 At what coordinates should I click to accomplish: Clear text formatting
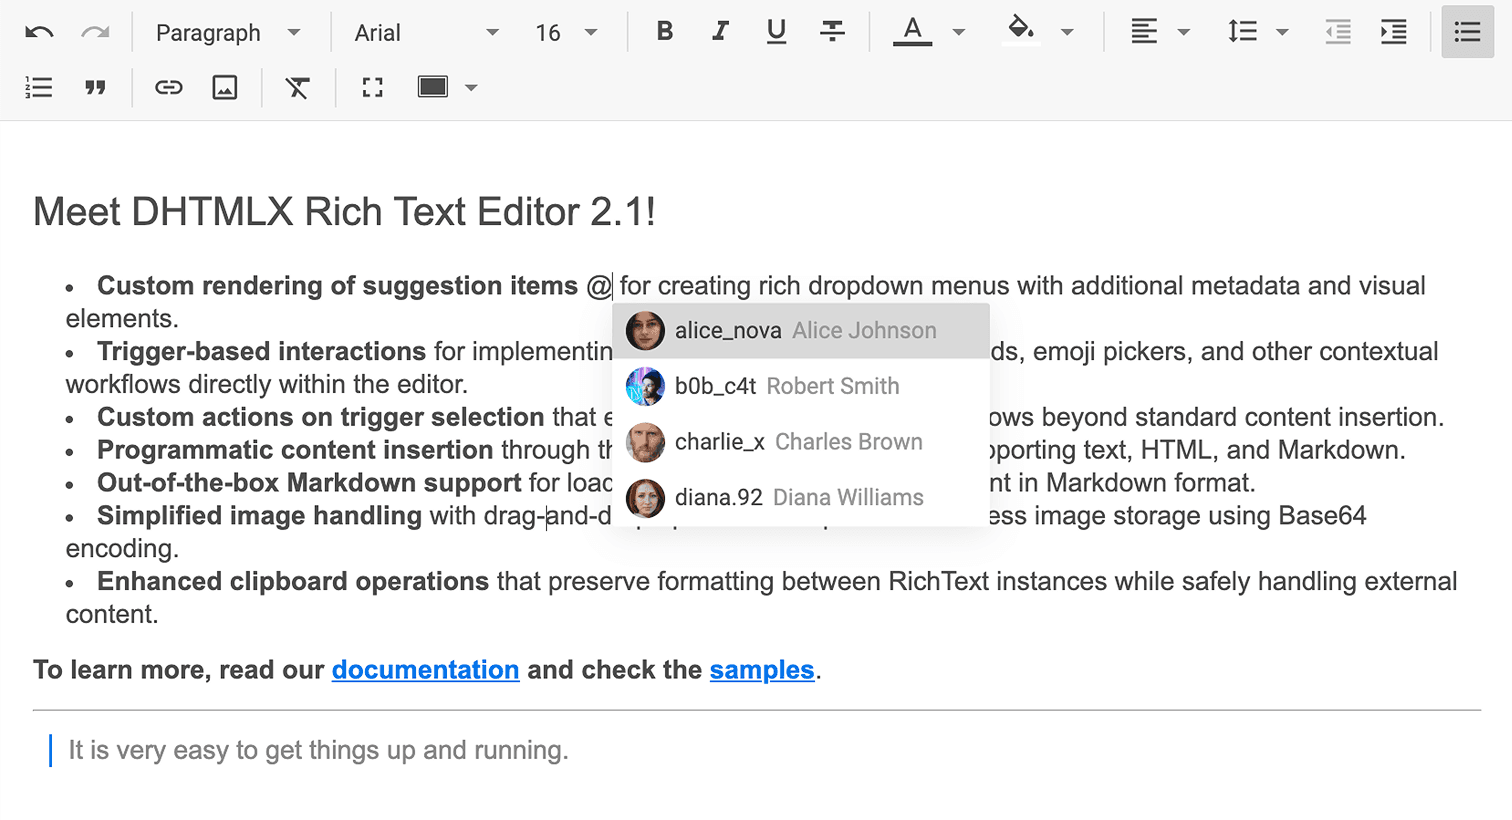point(297,88)
